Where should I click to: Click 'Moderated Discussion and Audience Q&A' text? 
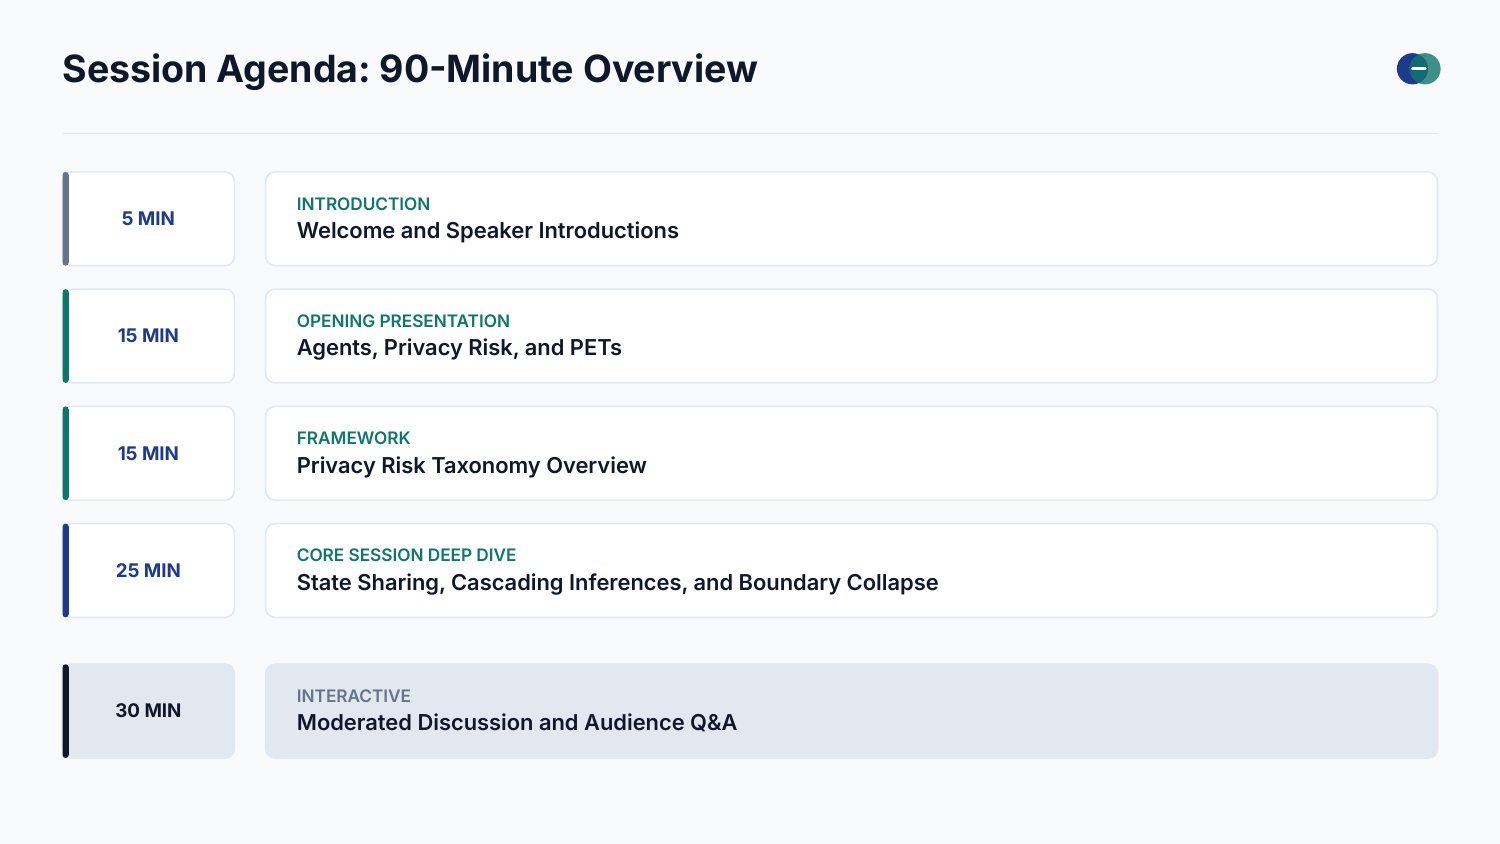(516, 723)
